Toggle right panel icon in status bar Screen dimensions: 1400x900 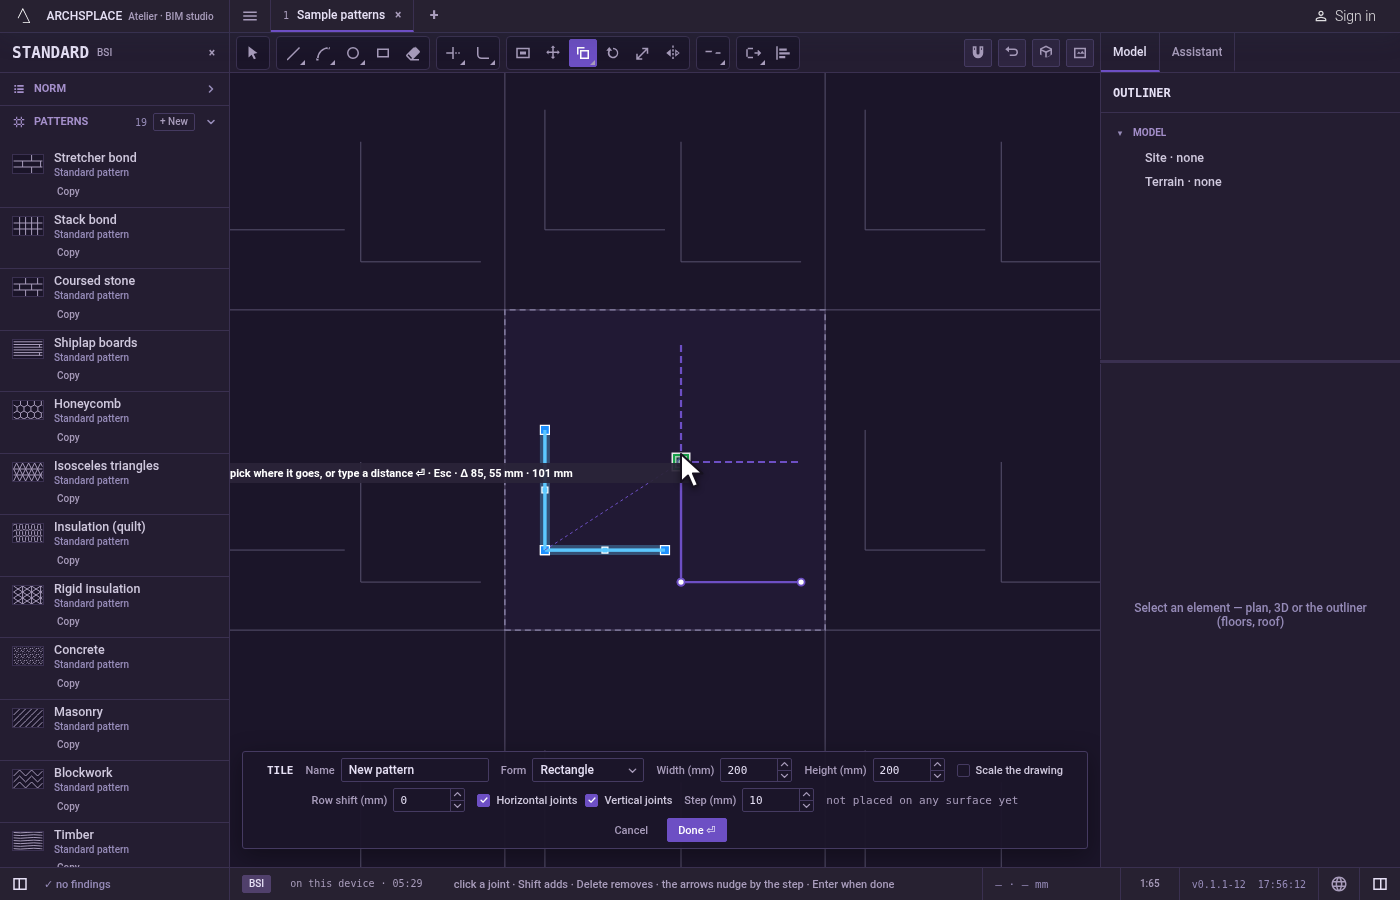point(1380,884)
